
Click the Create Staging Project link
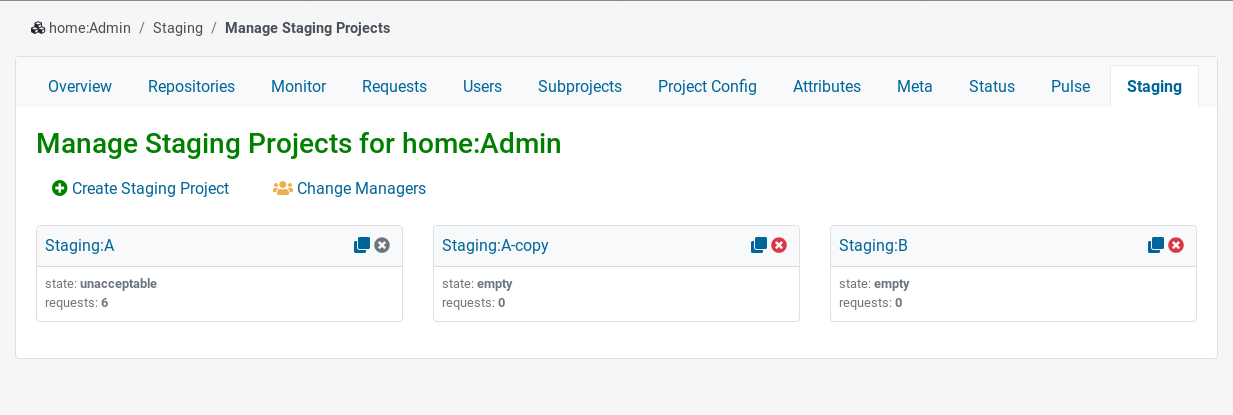pyautogui.click(x=150, y=188)
